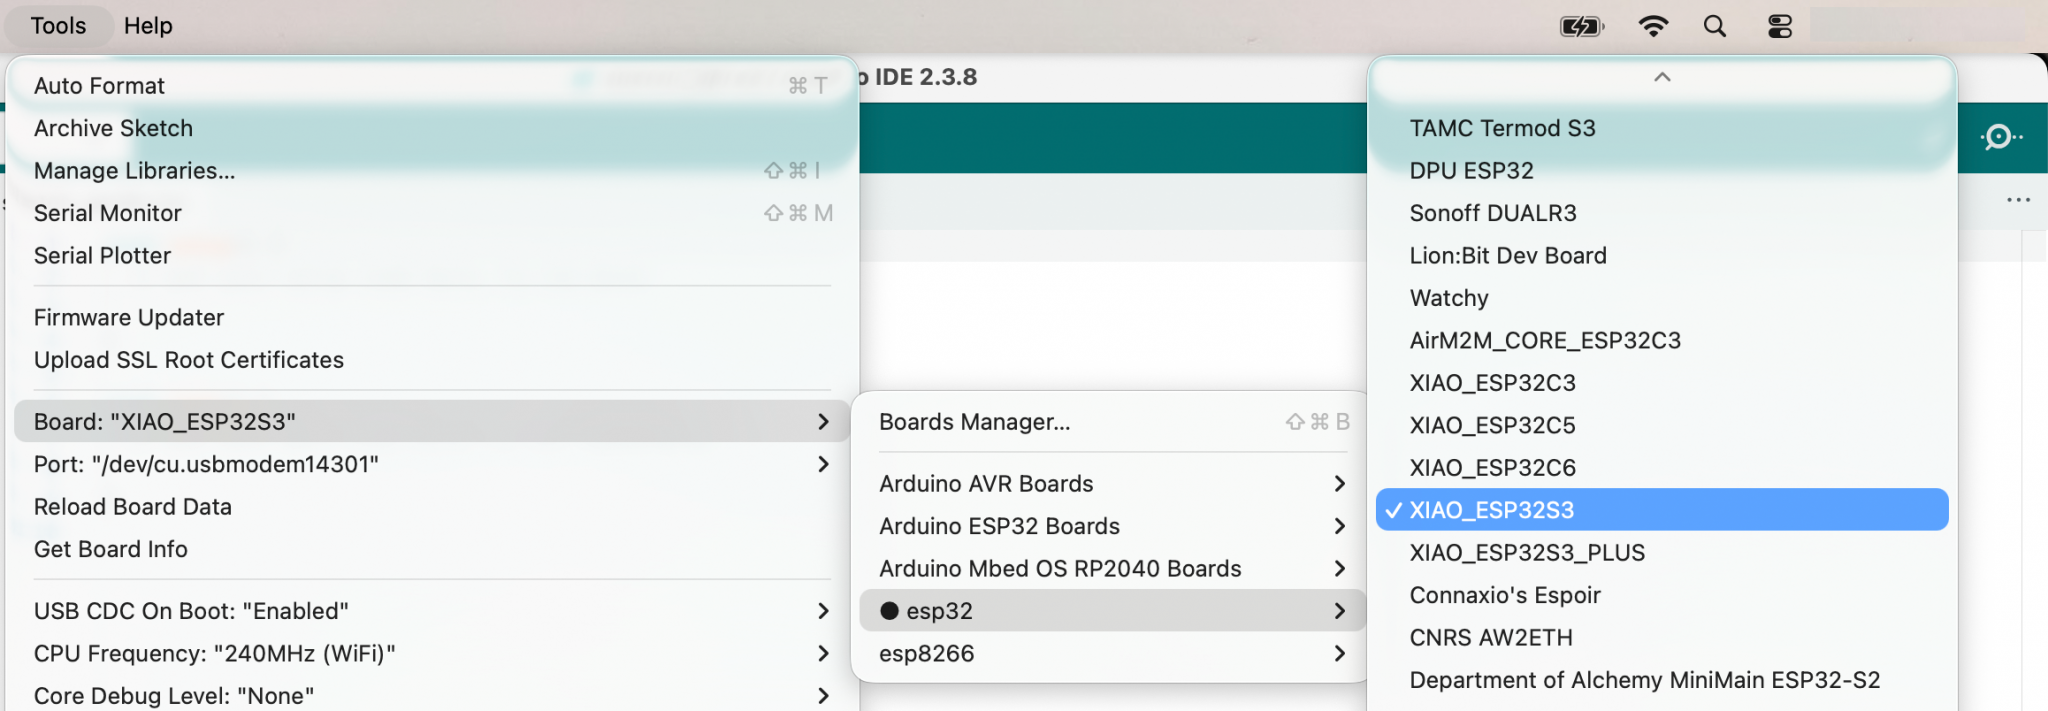Image resolution: width=2048 pixels, height=711 pixels.
Task: Open the Serial Monitor magnifier icon in toolbar
Action: coord(2000,137)
